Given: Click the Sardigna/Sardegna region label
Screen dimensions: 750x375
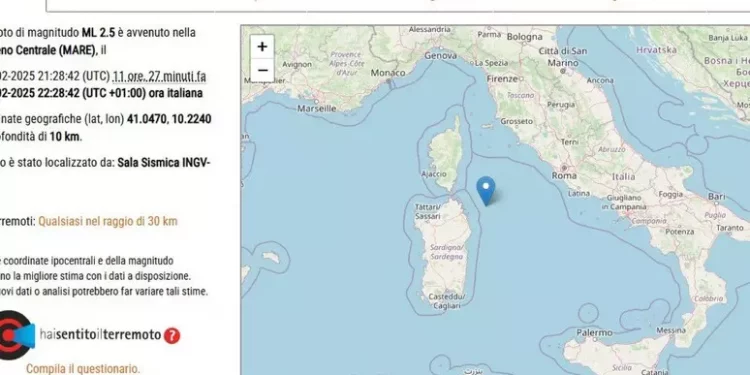Looking at the screenshot, I should click(x=446, y=252).
